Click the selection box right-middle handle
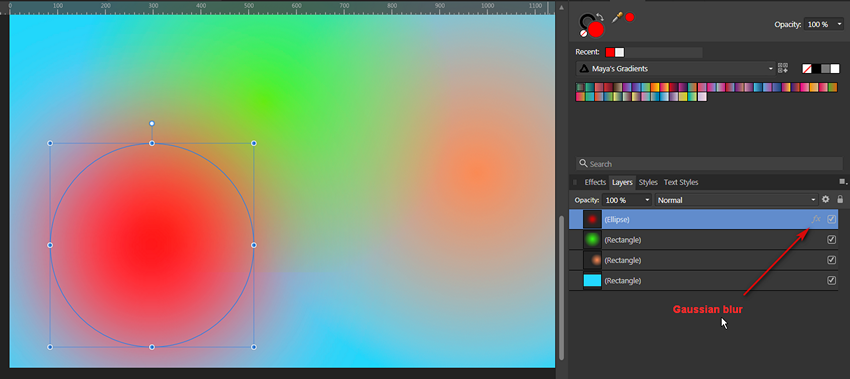This screenshot has height=379, width=850. tap(254, 245)
